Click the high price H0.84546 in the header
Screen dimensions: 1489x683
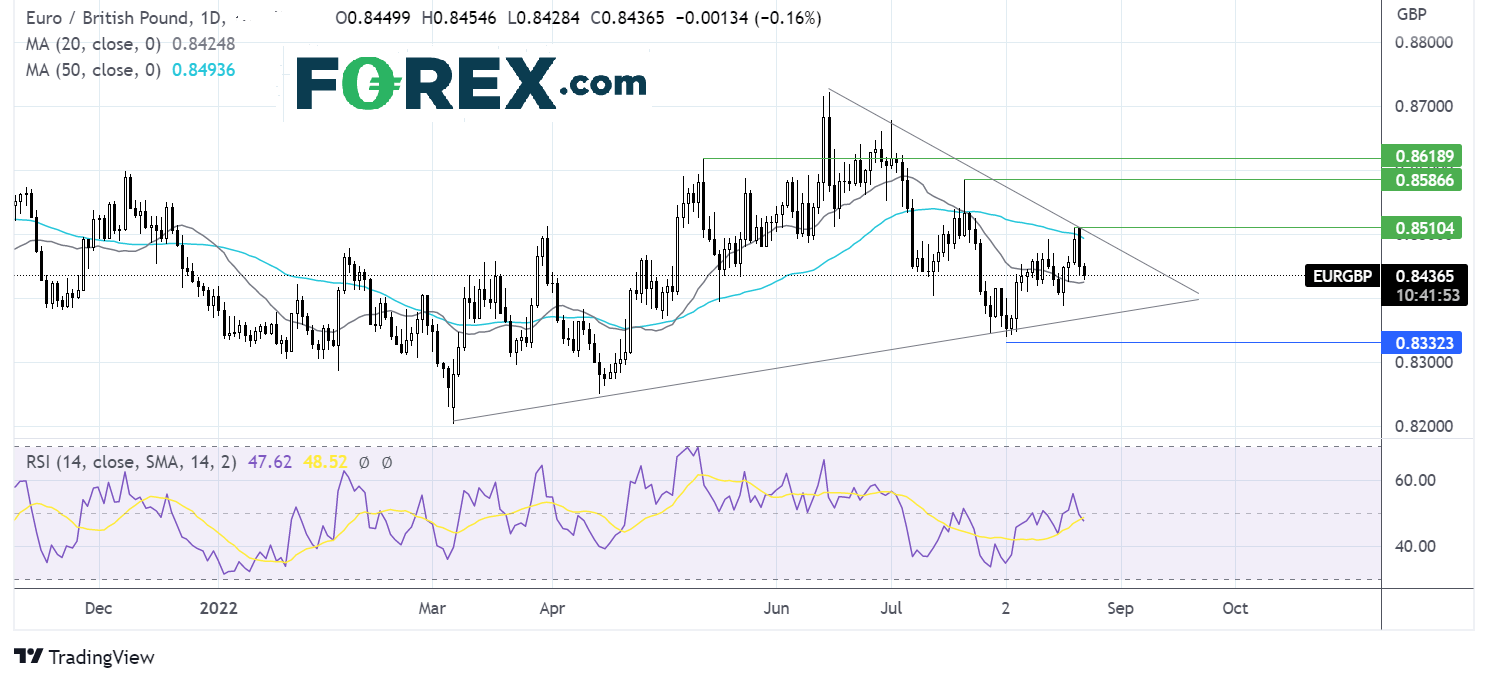pos(458,17)
